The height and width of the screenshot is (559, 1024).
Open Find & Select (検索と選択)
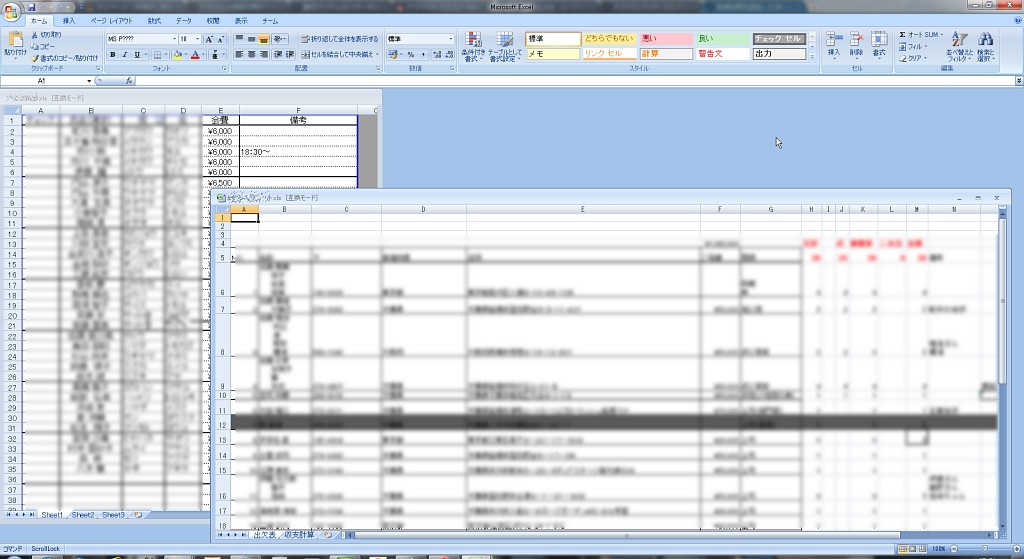(985, 46)
